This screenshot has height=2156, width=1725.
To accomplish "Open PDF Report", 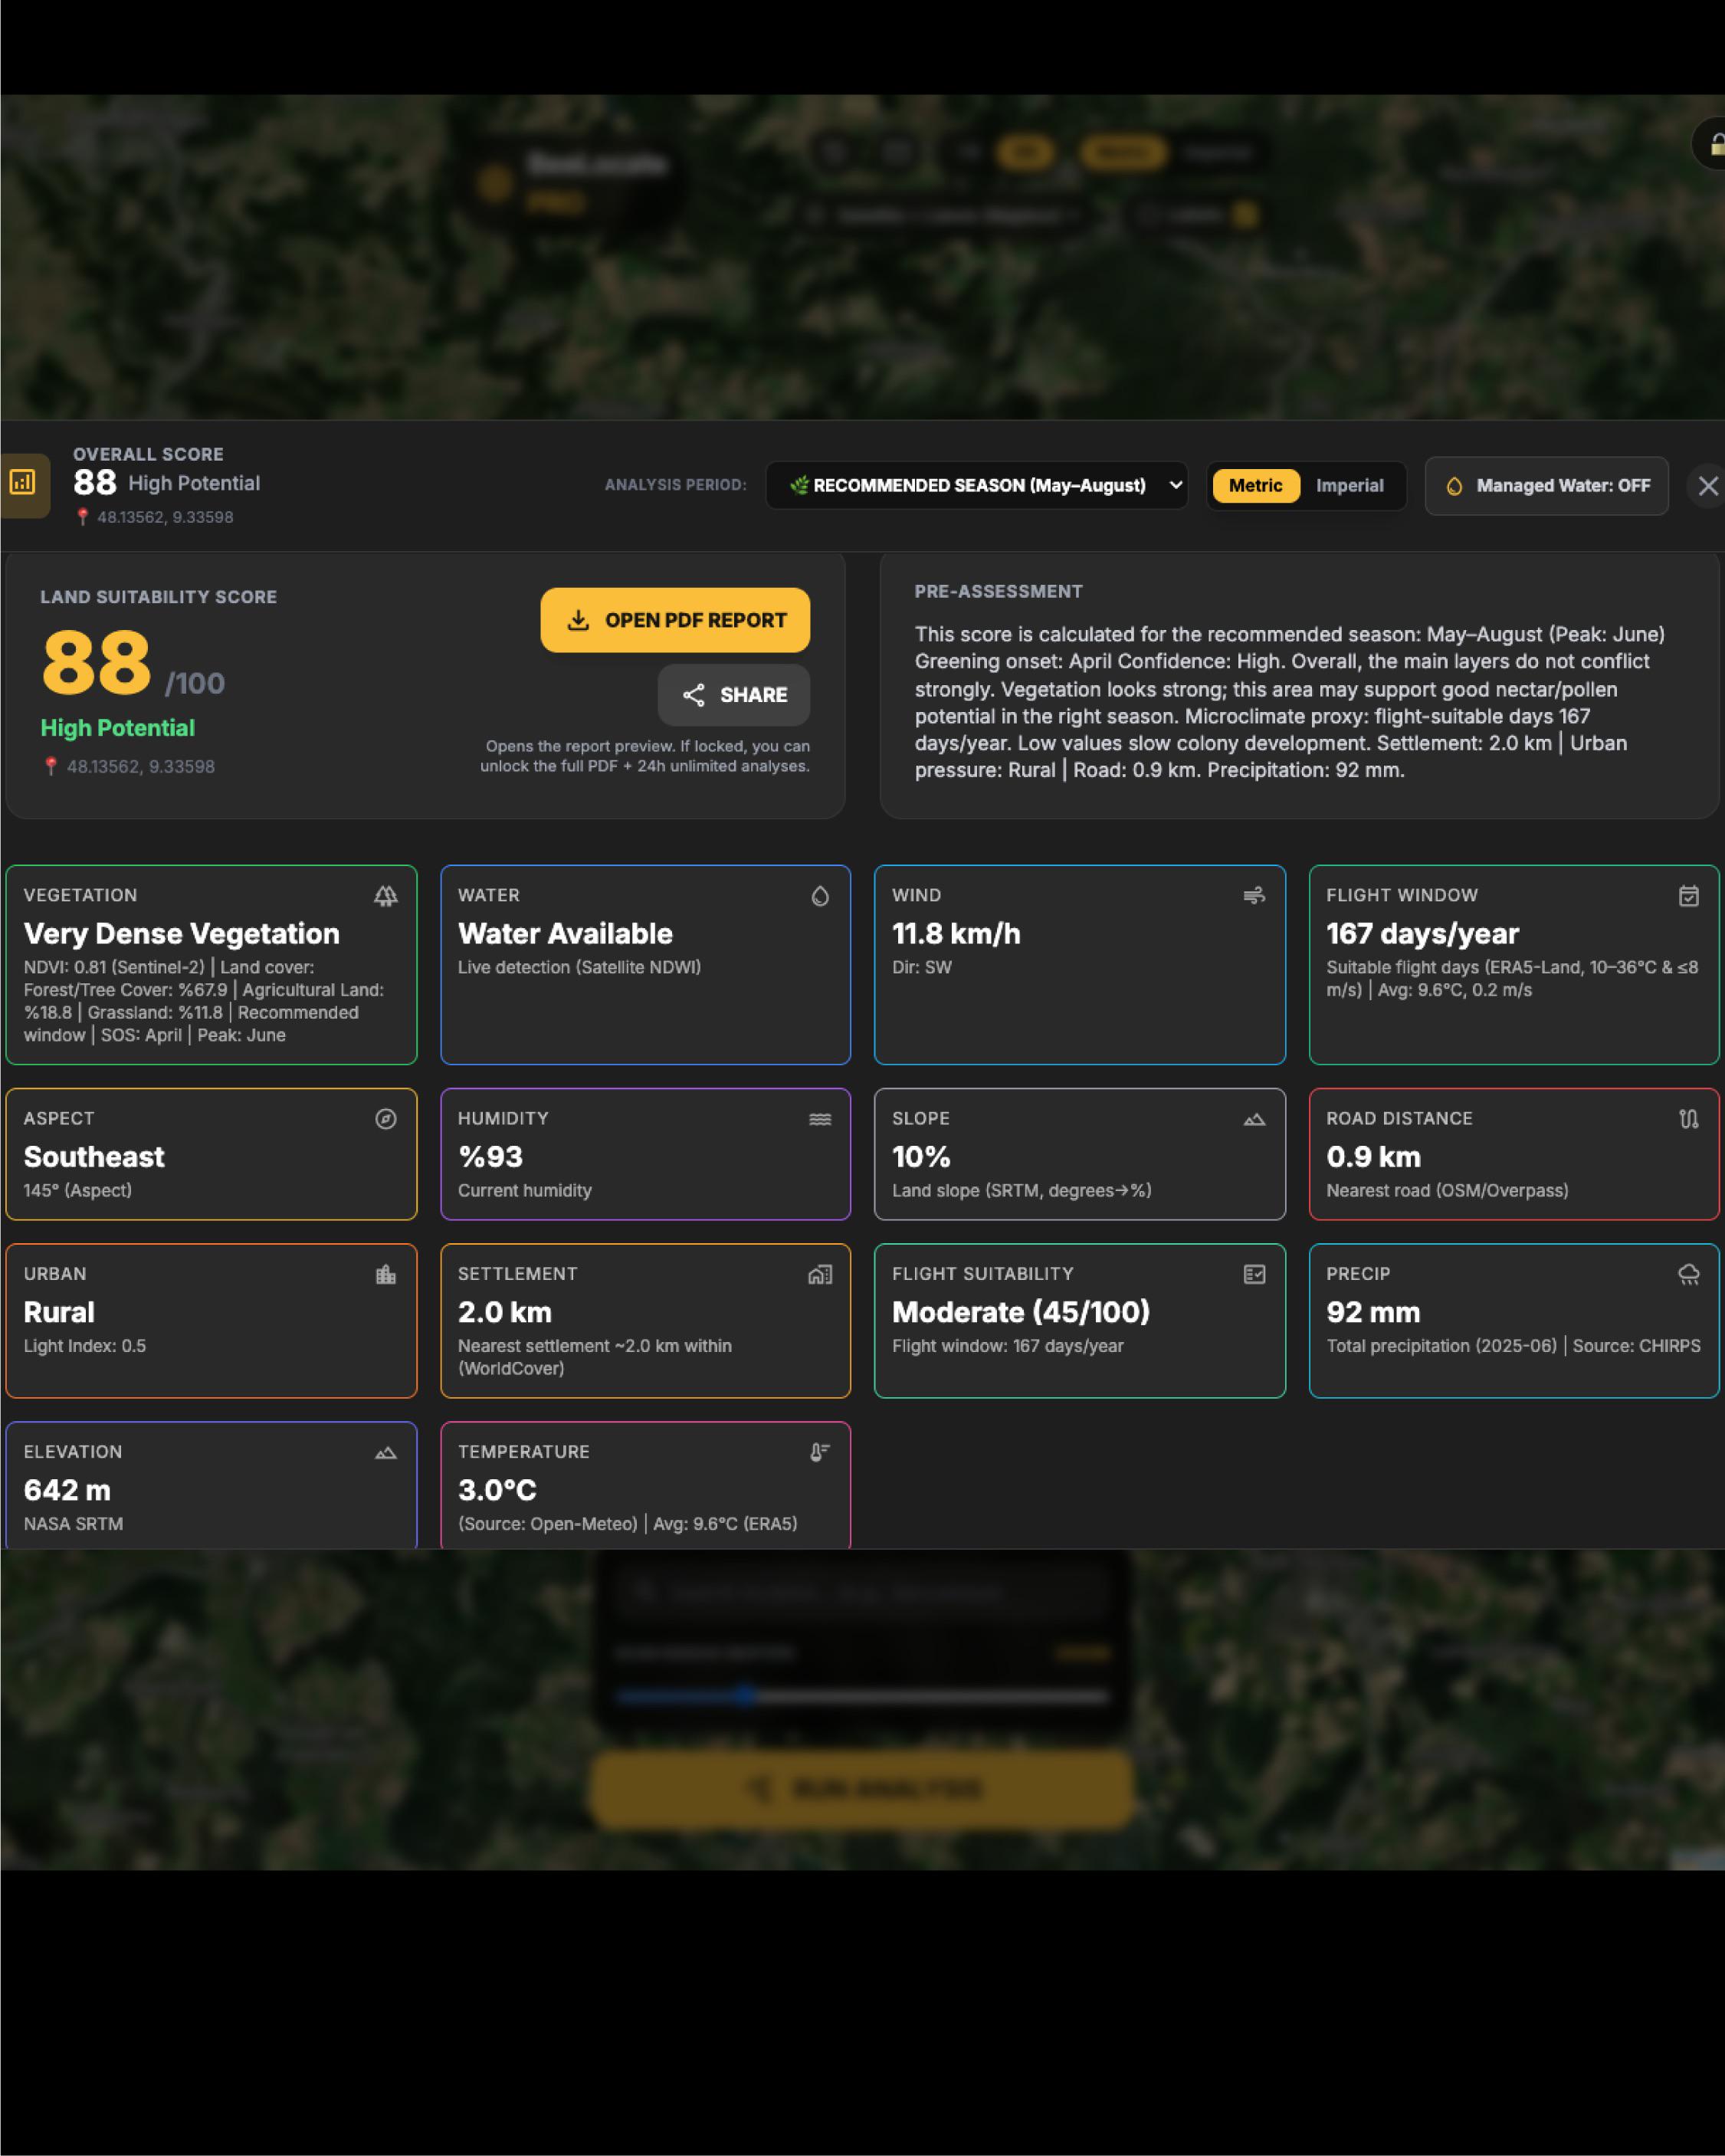I will [675, 620].
